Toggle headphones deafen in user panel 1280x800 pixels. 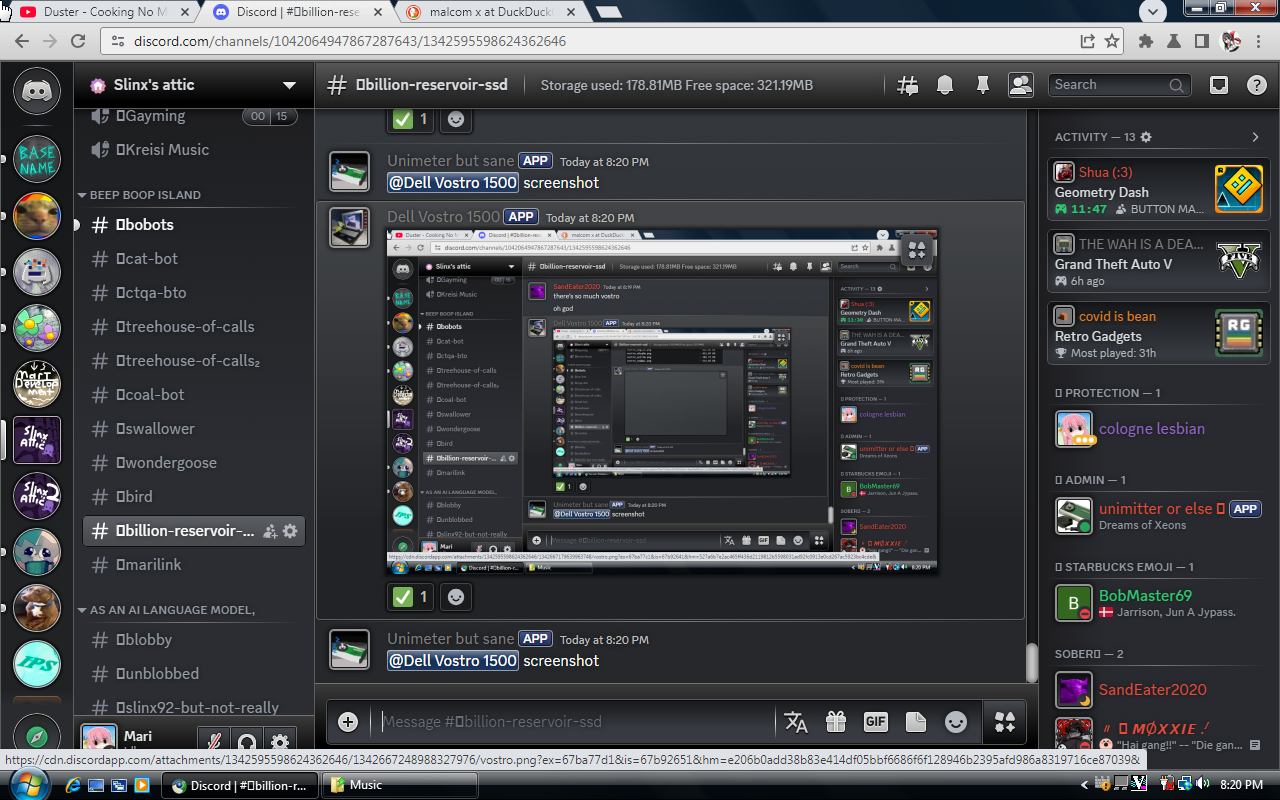(246, 742)
